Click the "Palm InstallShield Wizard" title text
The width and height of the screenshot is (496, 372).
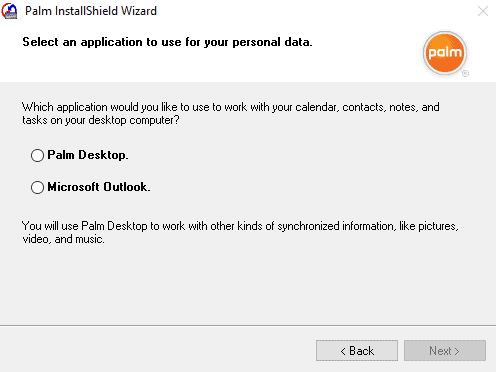tap(91, 11)
